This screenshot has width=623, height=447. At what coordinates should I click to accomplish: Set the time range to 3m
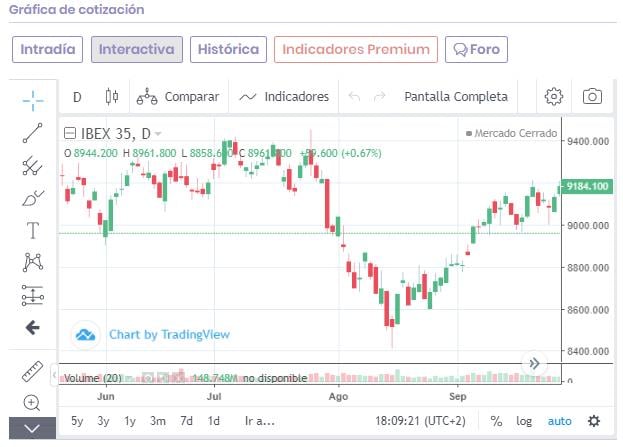point(158,421)
